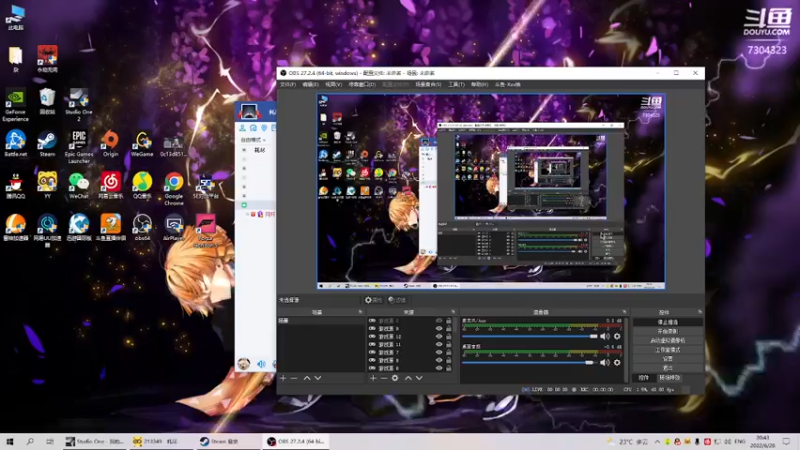Open the Windows Start menu
The height and width of the screenshot is (450, 800).
10,441
